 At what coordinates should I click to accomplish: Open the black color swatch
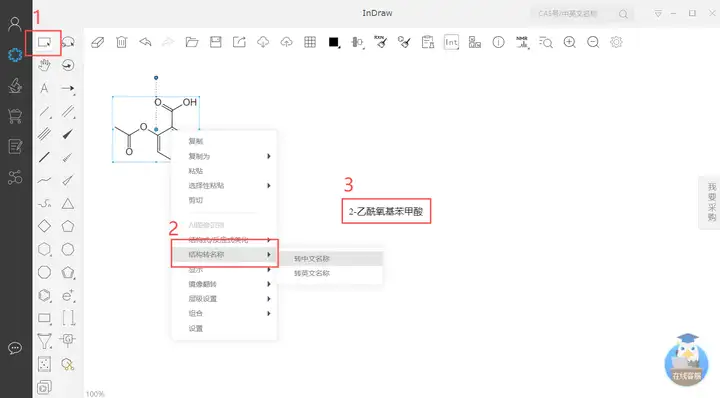334,42
